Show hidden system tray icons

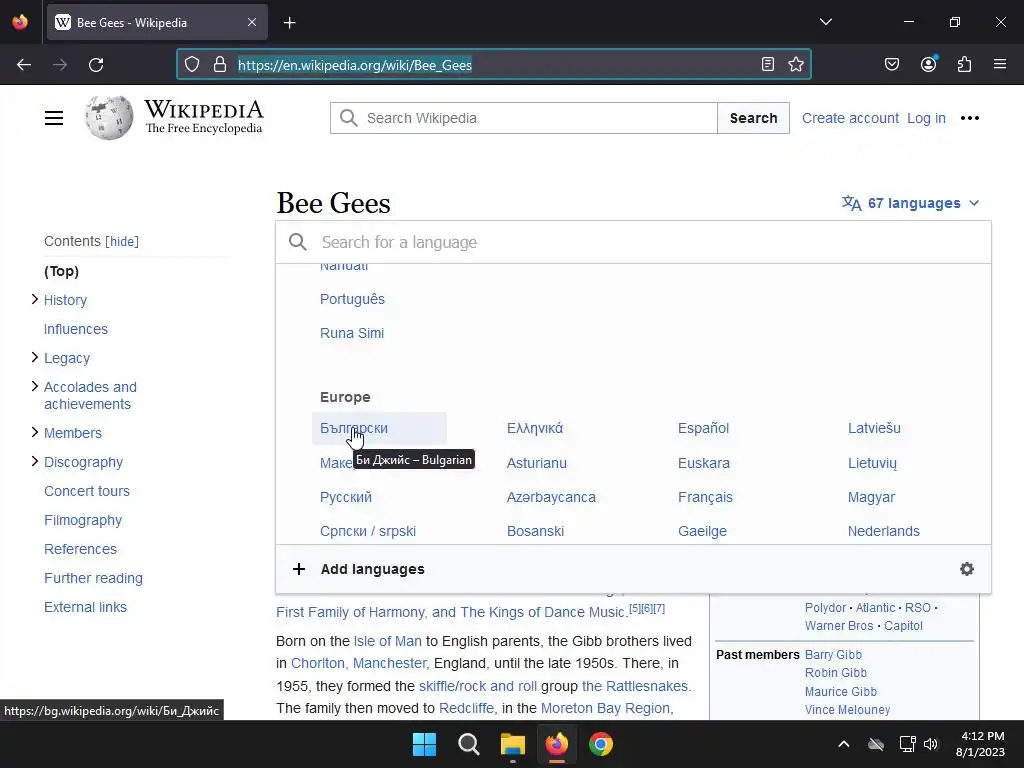pyautogui.click(x=844, y=744)
